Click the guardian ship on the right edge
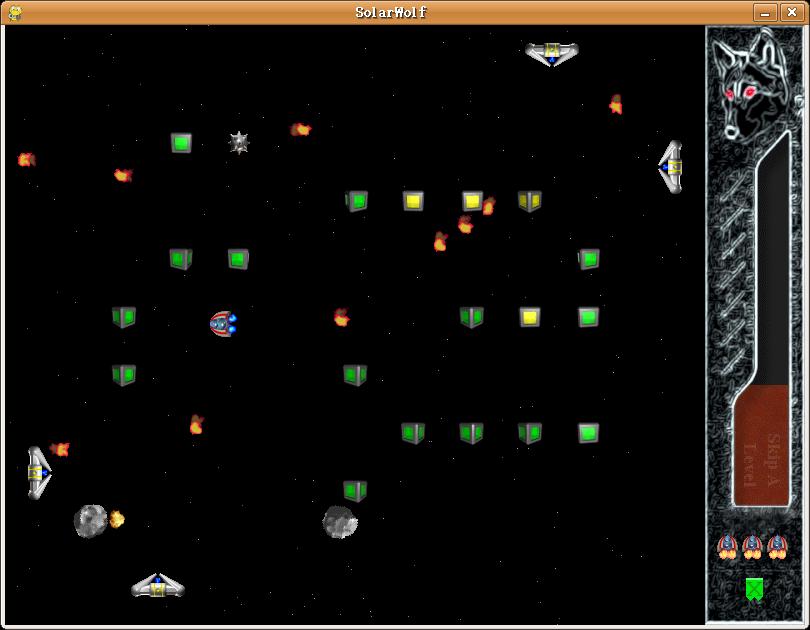Viewport: 810px width, 630px height. [671, 167]
